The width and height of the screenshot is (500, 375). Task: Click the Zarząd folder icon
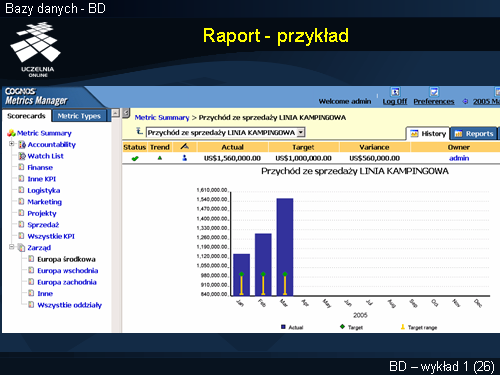tap(21, 248)
